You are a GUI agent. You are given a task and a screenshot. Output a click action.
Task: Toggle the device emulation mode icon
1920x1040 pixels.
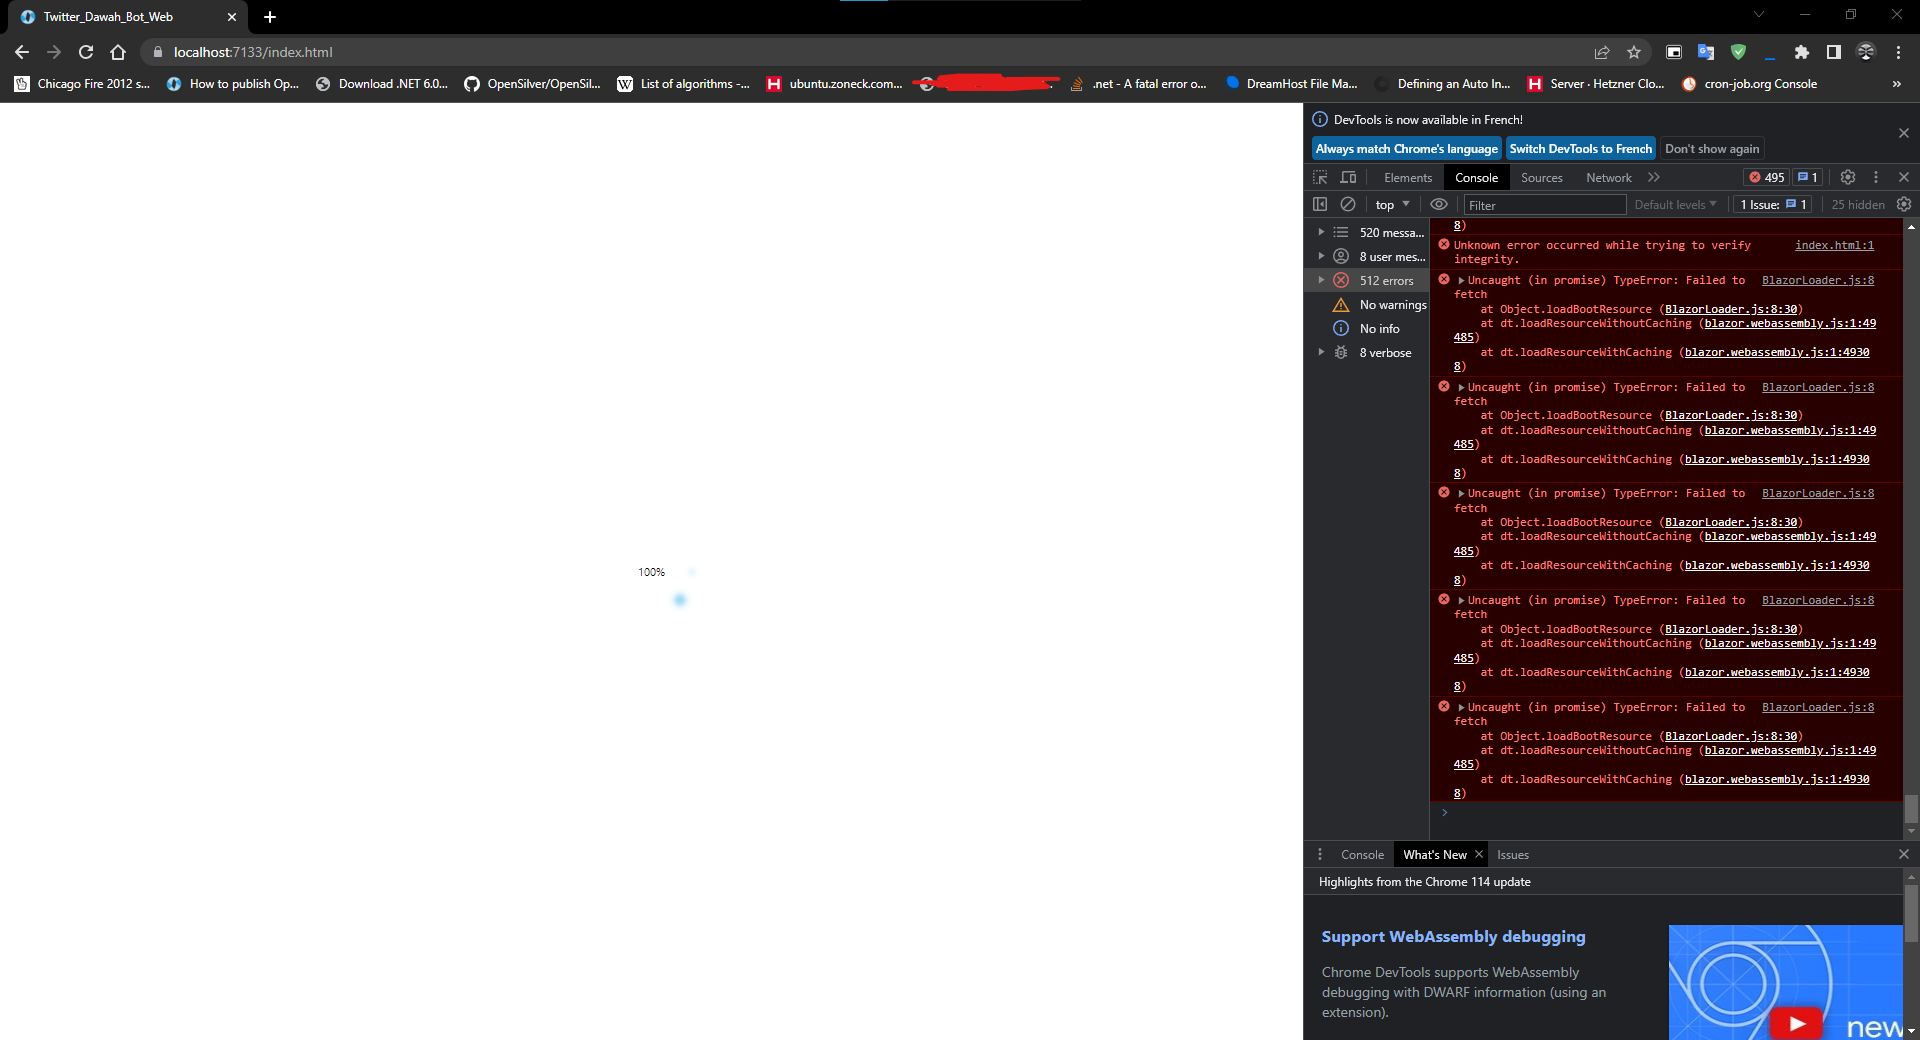1348,177
